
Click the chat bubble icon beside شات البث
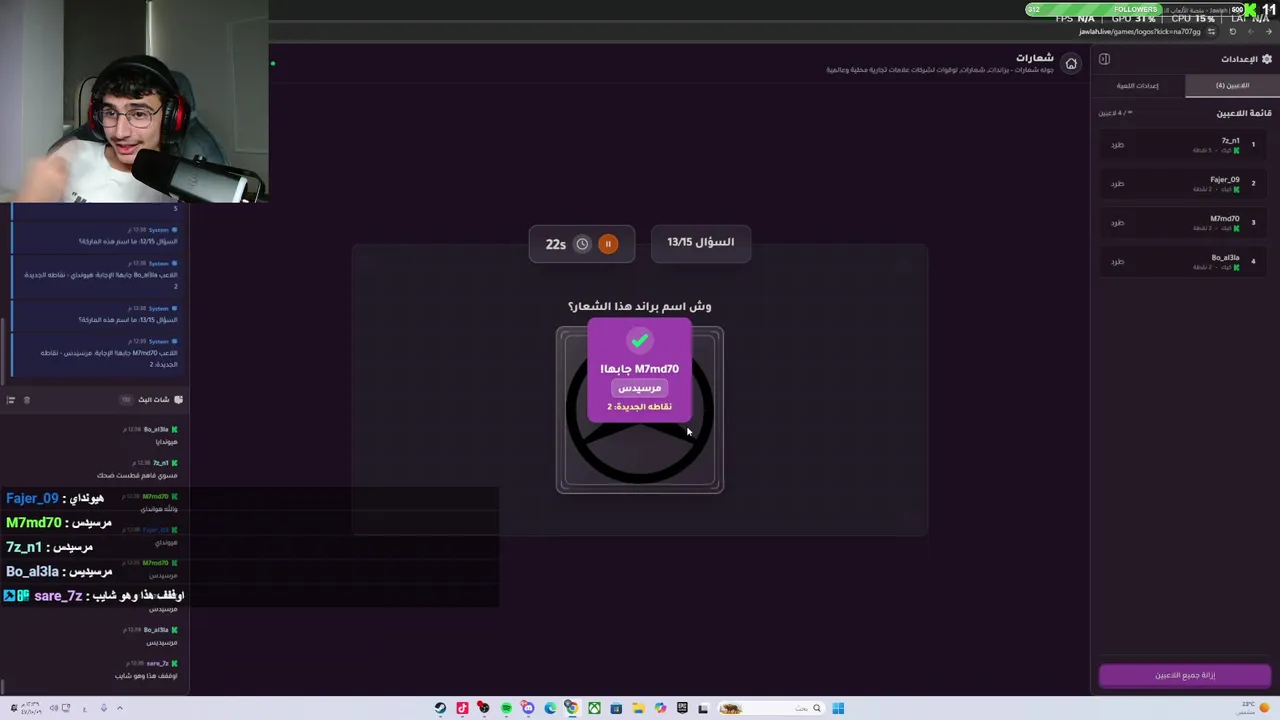[178, 400]
